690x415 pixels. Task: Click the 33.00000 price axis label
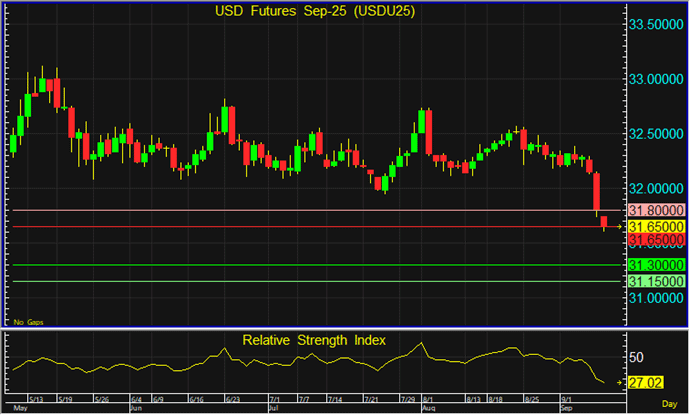655,78
